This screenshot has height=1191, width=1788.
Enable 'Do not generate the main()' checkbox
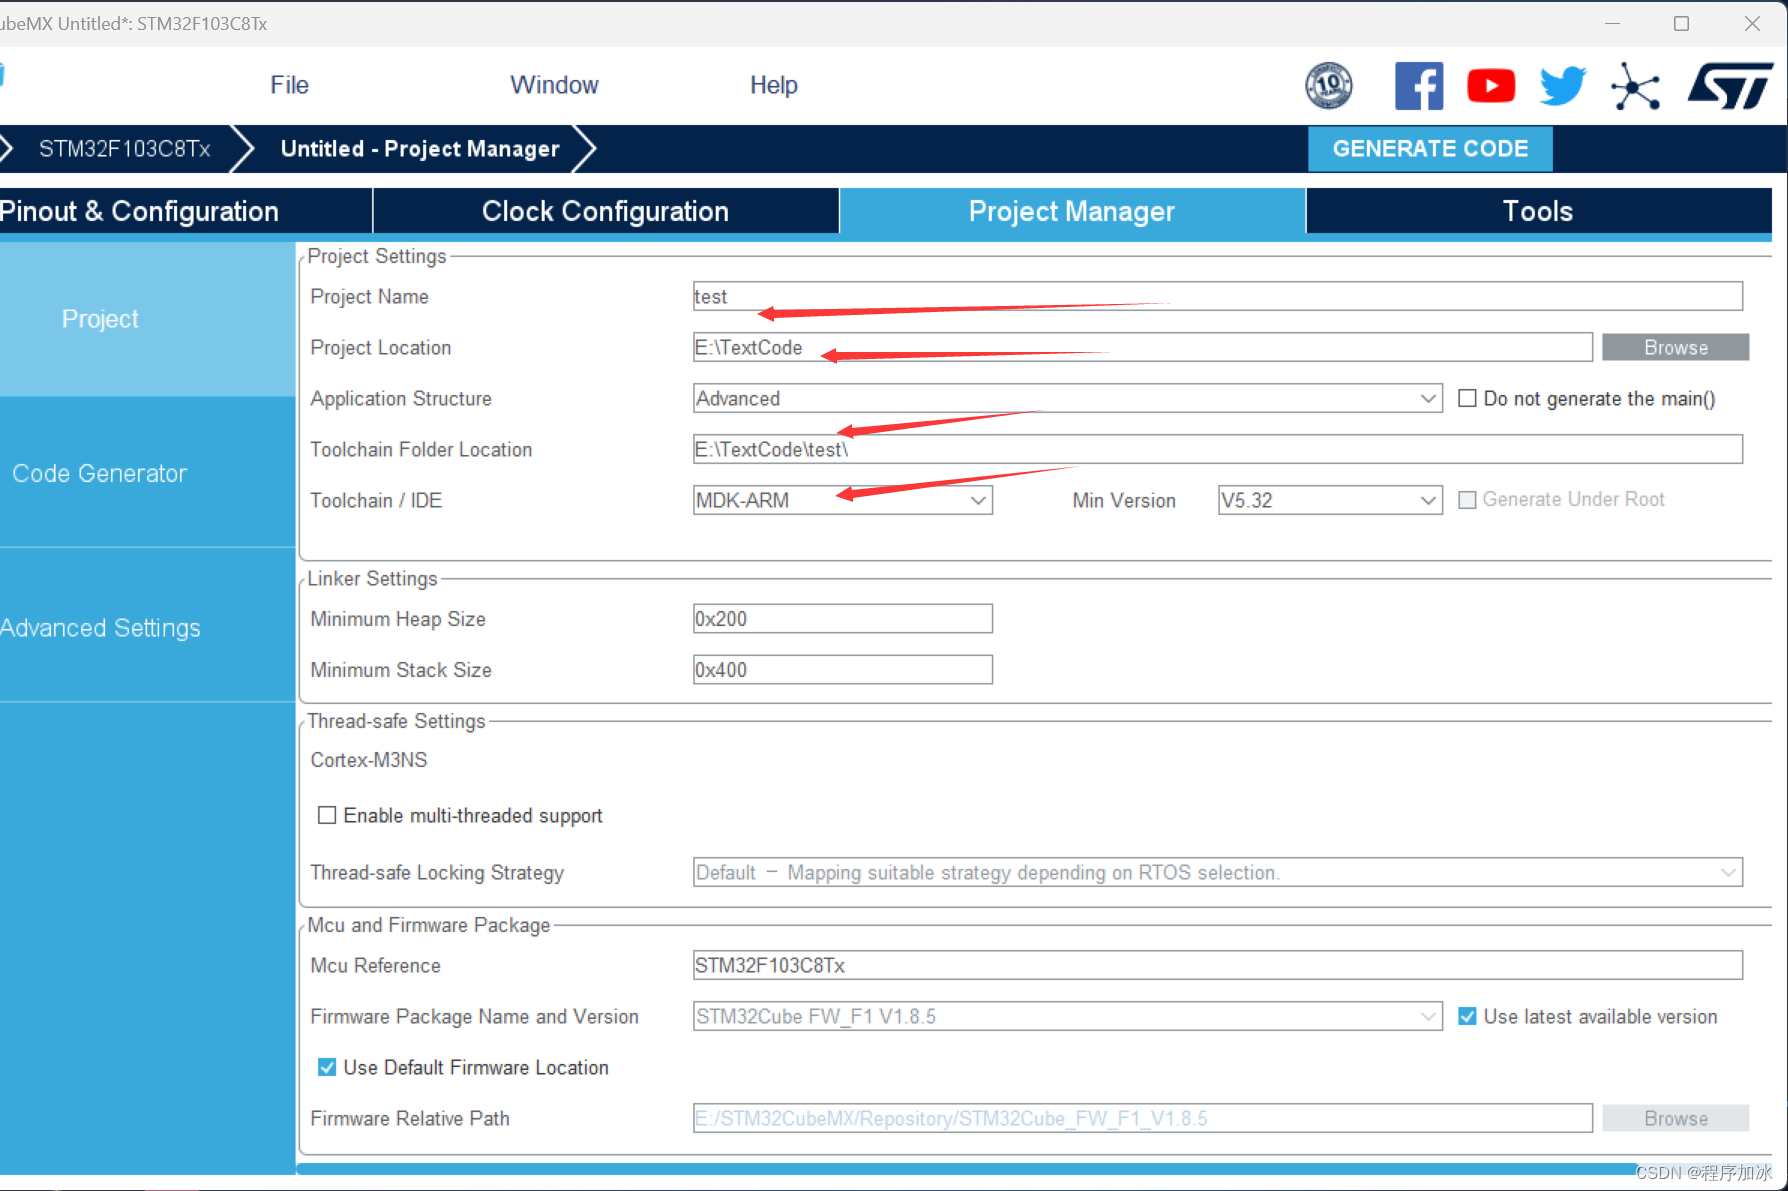click(1467, 399)
